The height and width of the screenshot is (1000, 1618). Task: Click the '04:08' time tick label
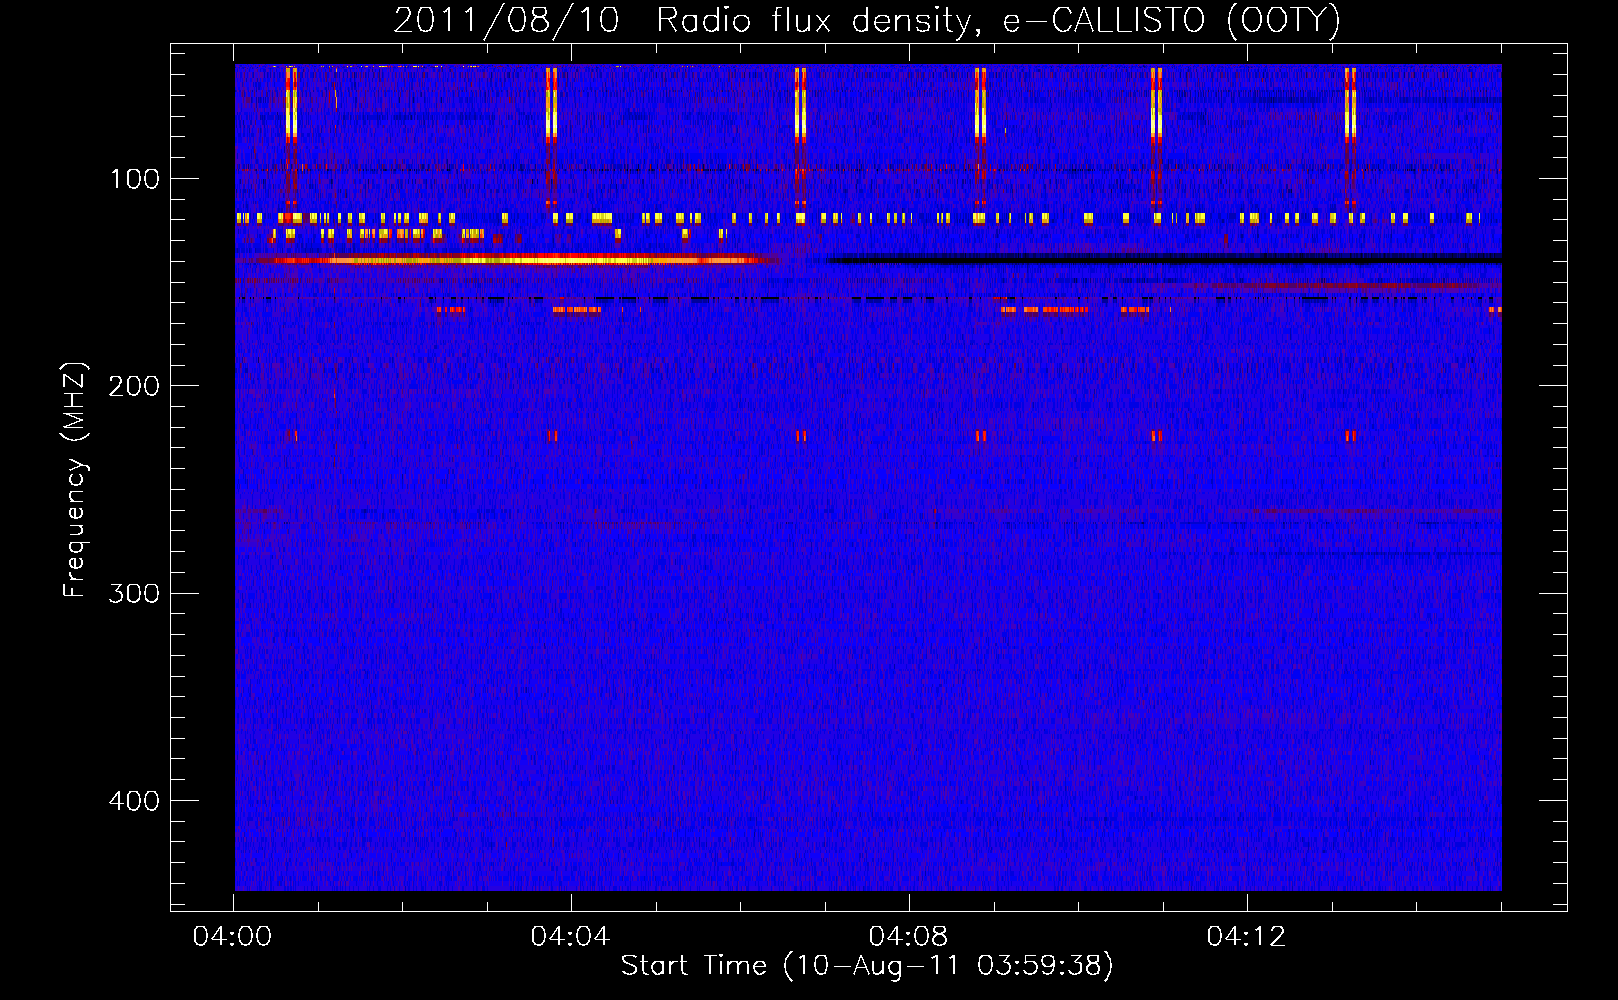[x=908, y=936]
